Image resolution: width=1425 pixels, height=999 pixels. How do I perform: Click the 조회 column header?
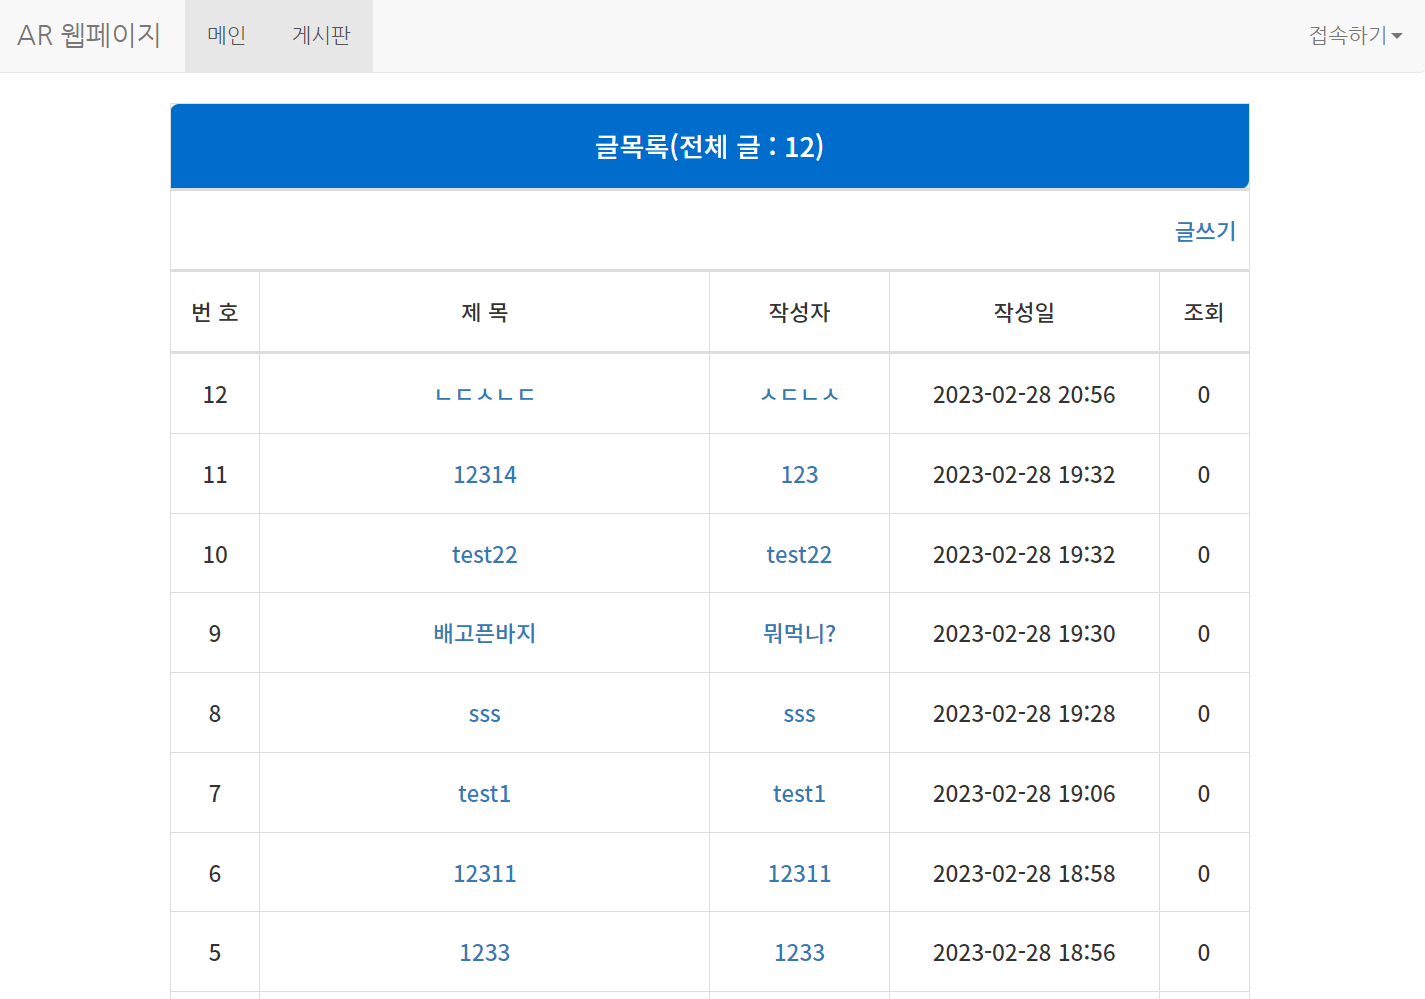[x=1204, y=312]
